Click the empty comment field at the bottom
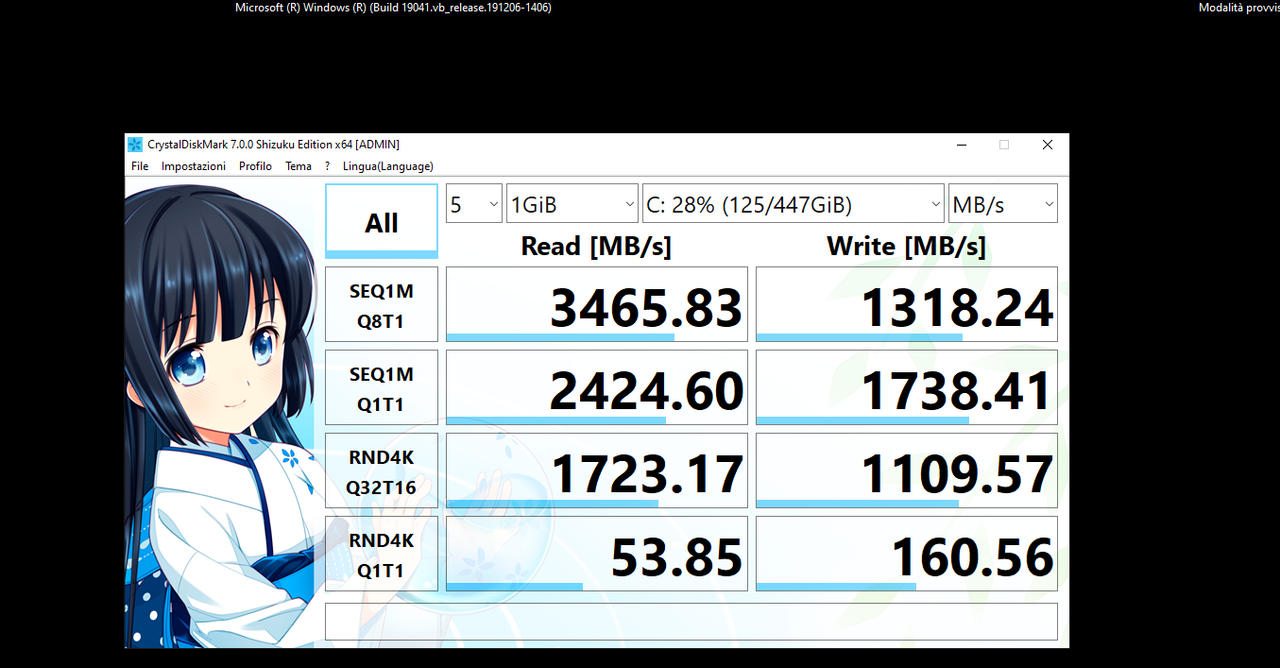Image resolution: width=1280 pixels, height=668 pixels. [x=691, y=621]
